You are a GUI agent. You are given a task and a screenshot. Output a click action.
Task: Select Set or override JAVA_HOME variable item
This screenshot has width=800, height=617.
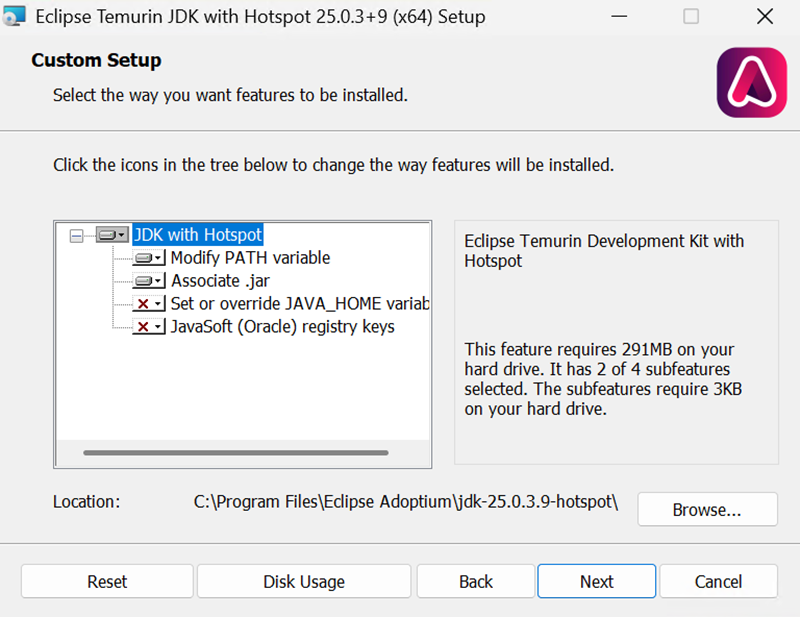tap(300, 304)
